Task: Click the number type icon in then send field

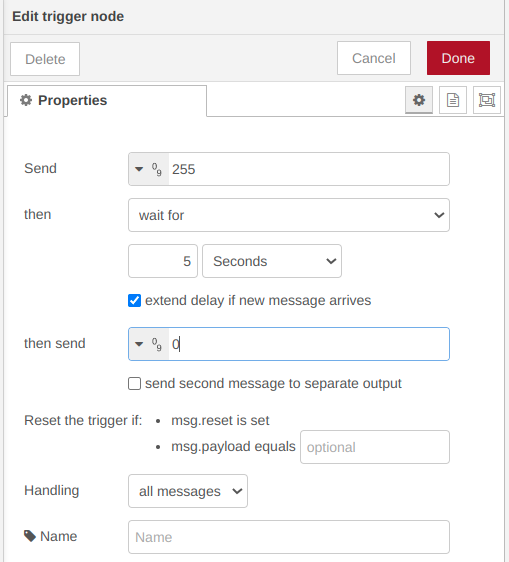Action: 157,344
